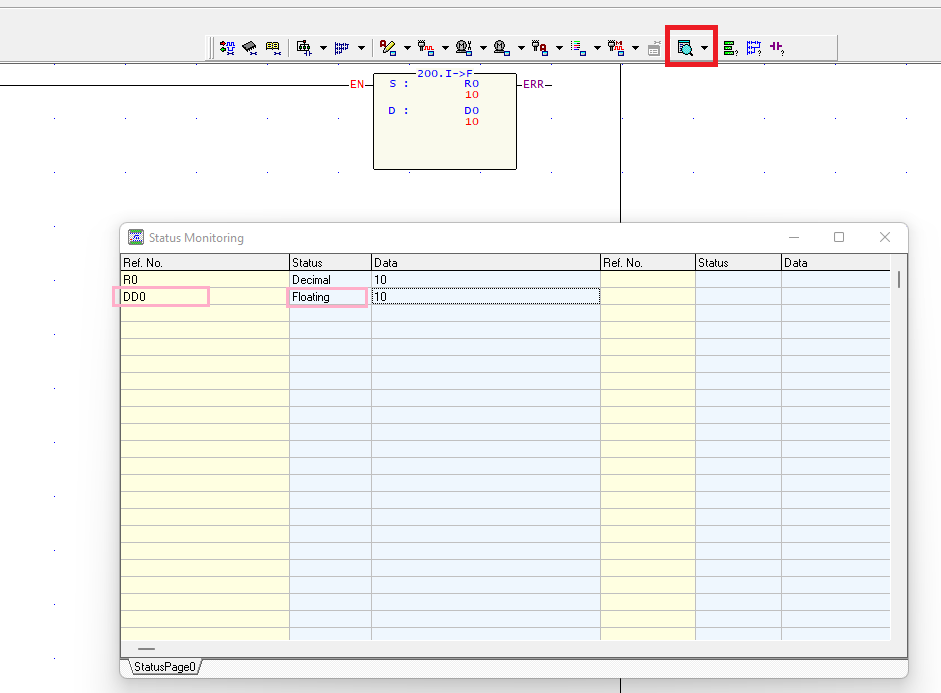This screenshot has height=693, width=941.
Task: Click the purple contact help icon
Action: [776, 47]
